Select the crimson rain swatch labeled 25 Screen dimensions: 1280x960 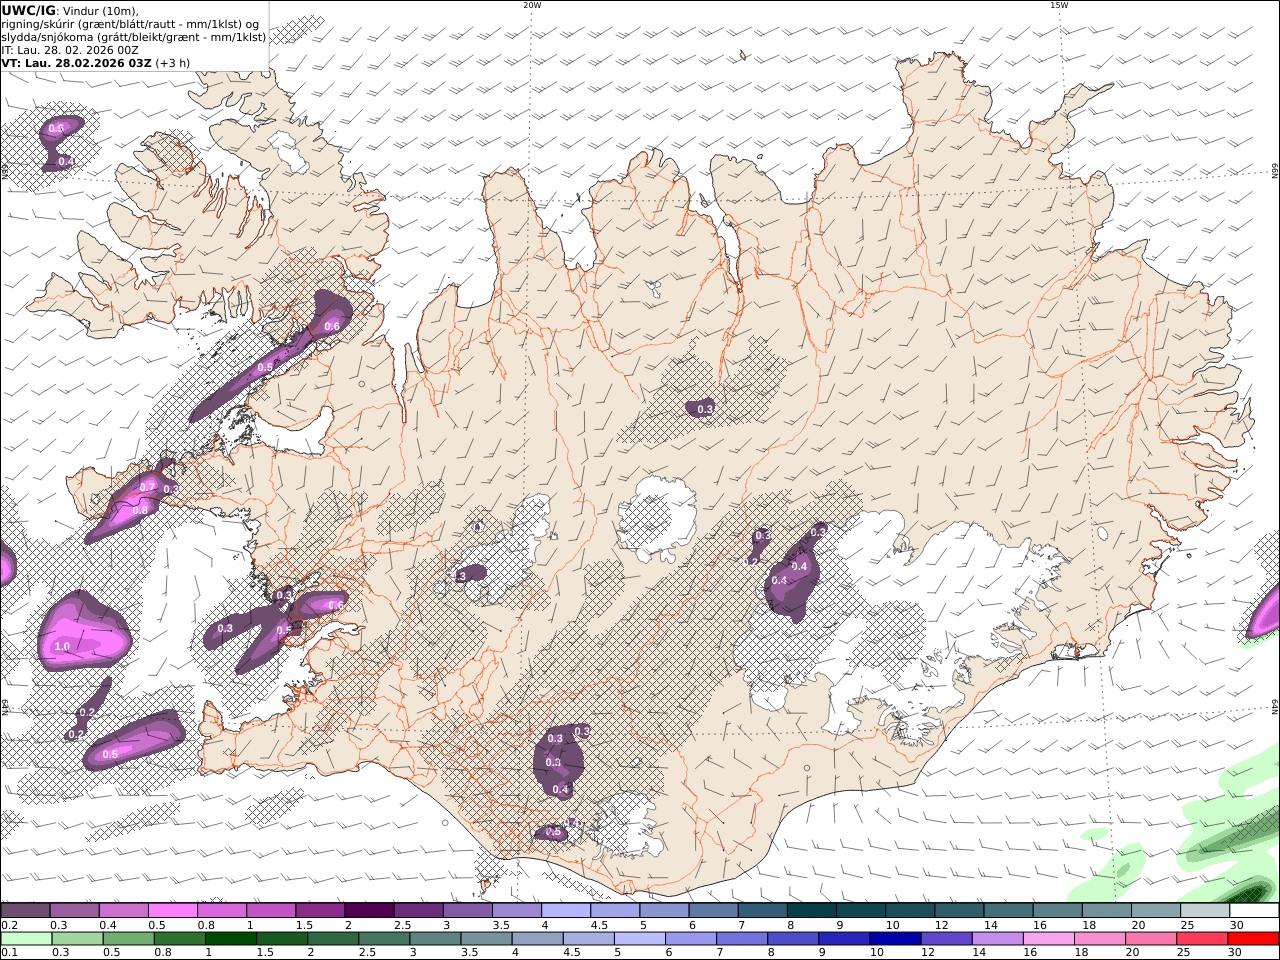pos(1201,939)
